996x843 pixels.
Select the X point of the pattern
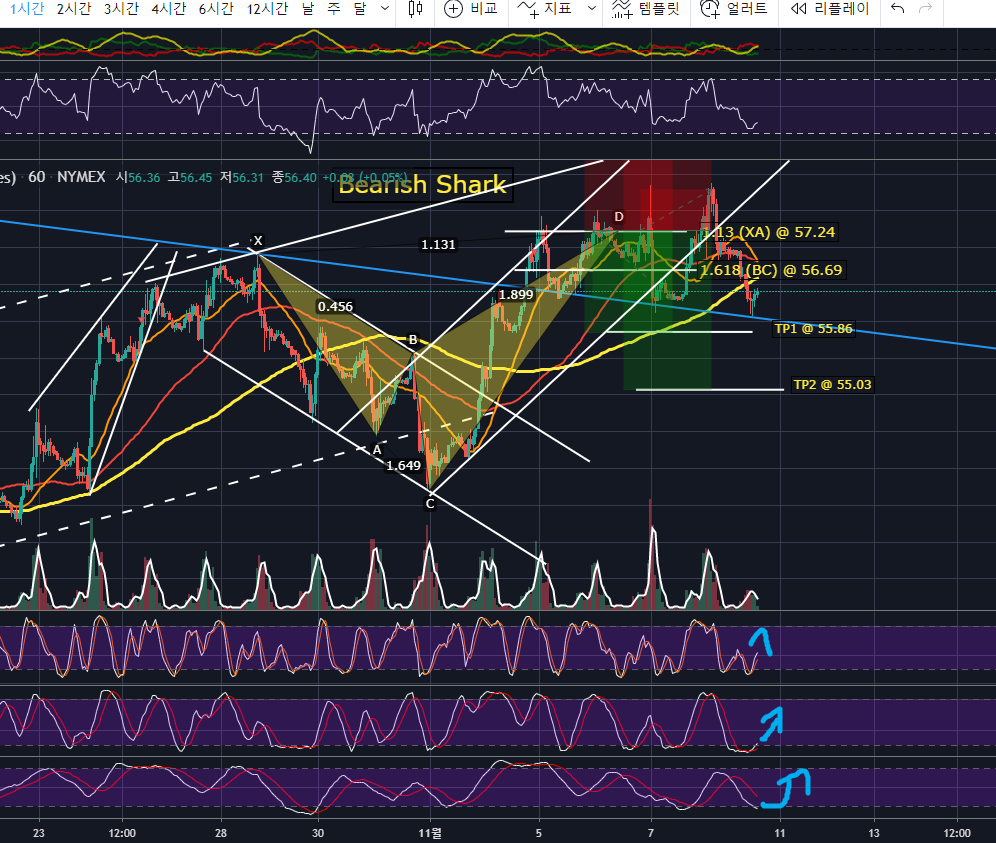(258, 241)
